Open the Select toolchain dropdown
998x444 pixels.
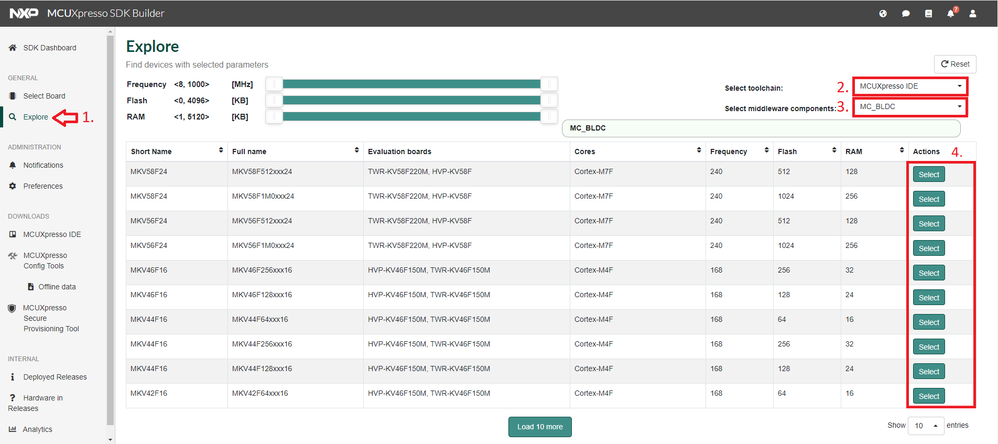pos(910,86)
